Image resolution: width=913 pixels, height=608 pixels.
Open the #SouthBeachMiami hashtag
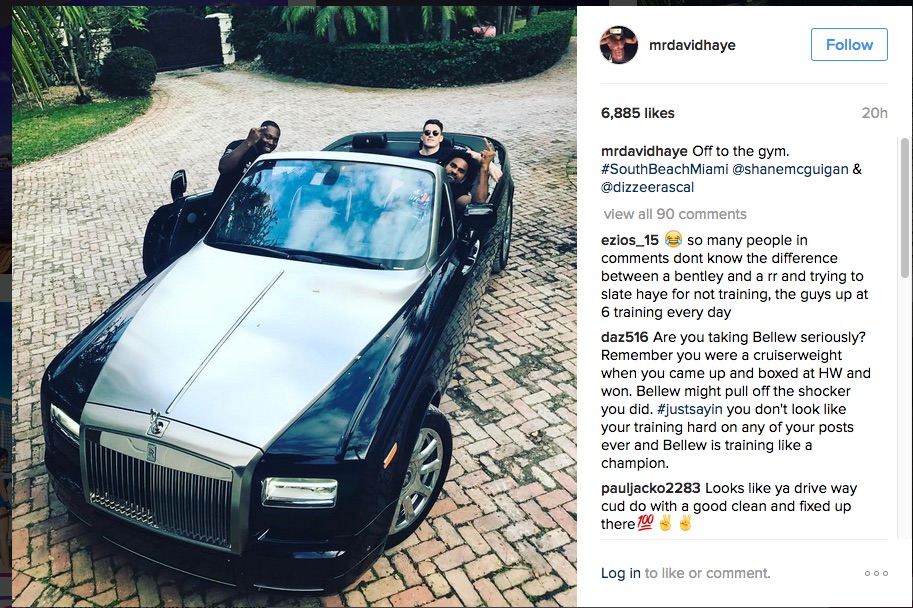(664, 169)
